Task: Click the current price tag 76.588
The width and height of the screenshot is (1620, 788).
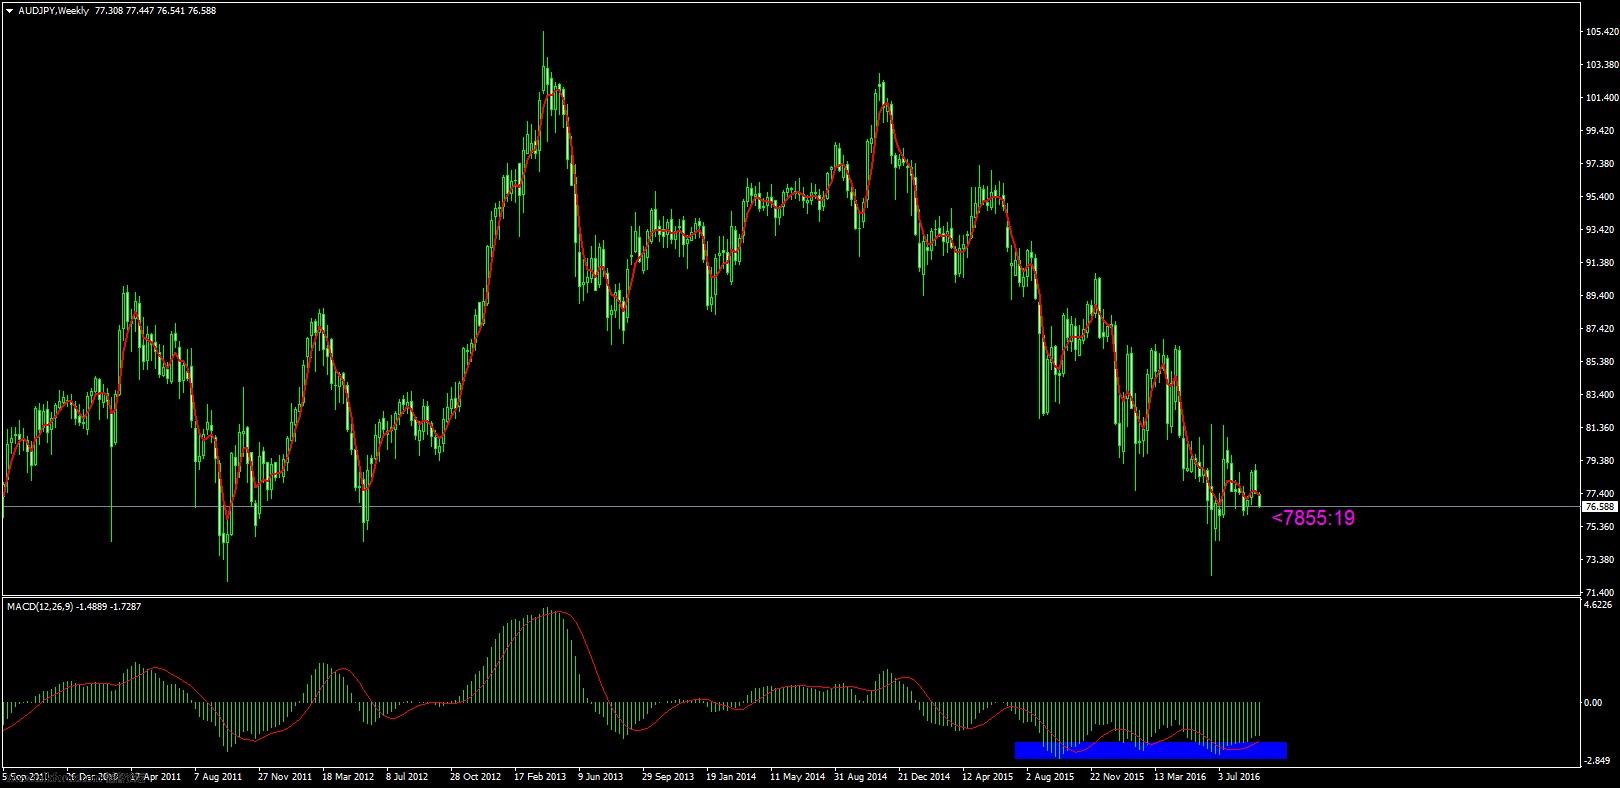Action: click(x=1601, y=507)
